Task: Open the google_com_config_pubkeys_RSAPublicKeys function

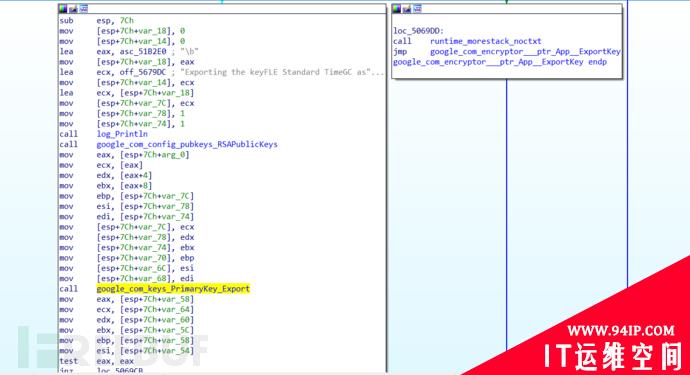Action: coord(187,144)
